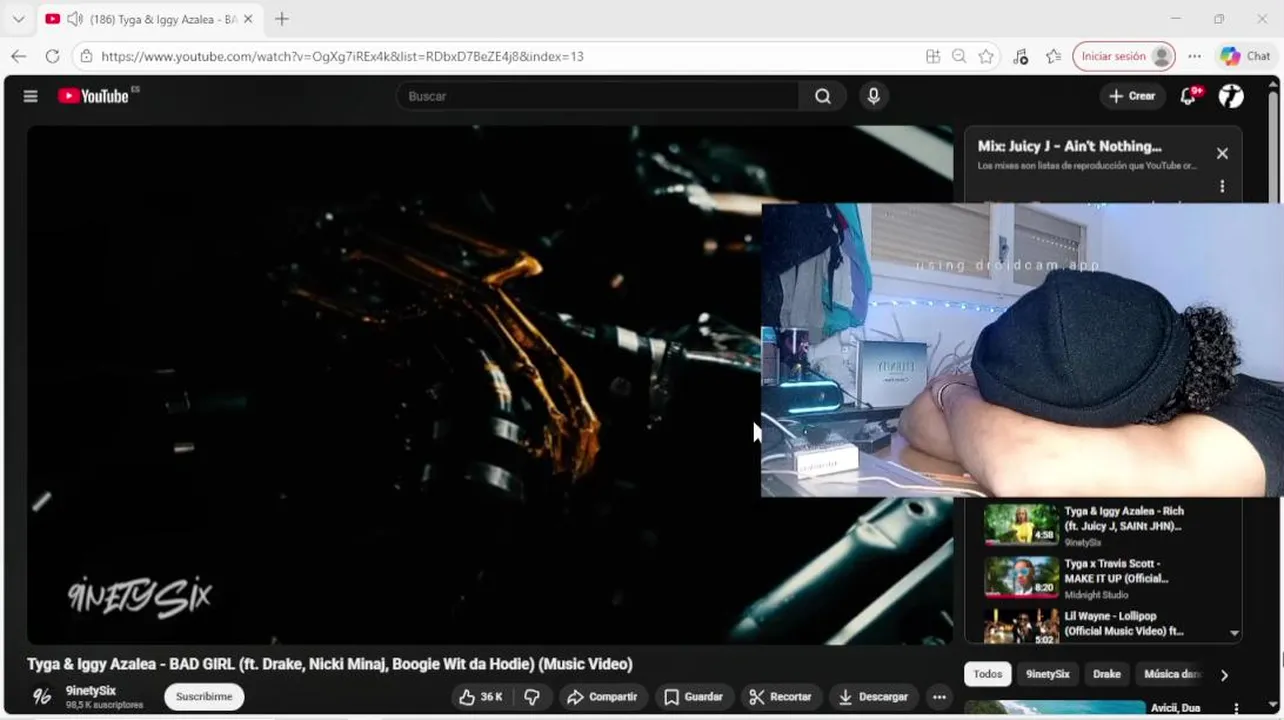Subscribe with the Suscribirme button

pyautogui.click(x=204, y=697)
